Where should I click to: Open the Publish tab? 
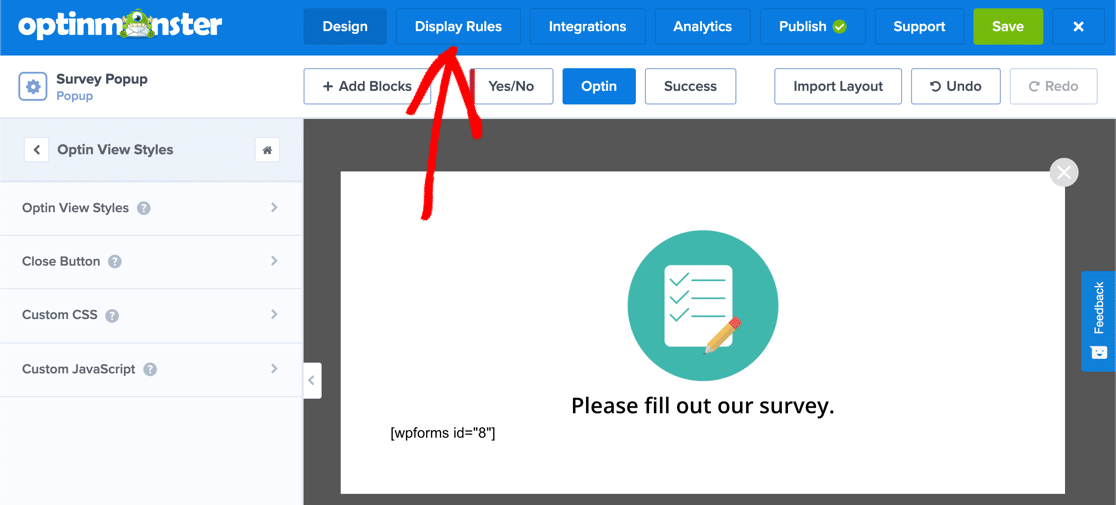pyautogui.click(x=813, y=26)
